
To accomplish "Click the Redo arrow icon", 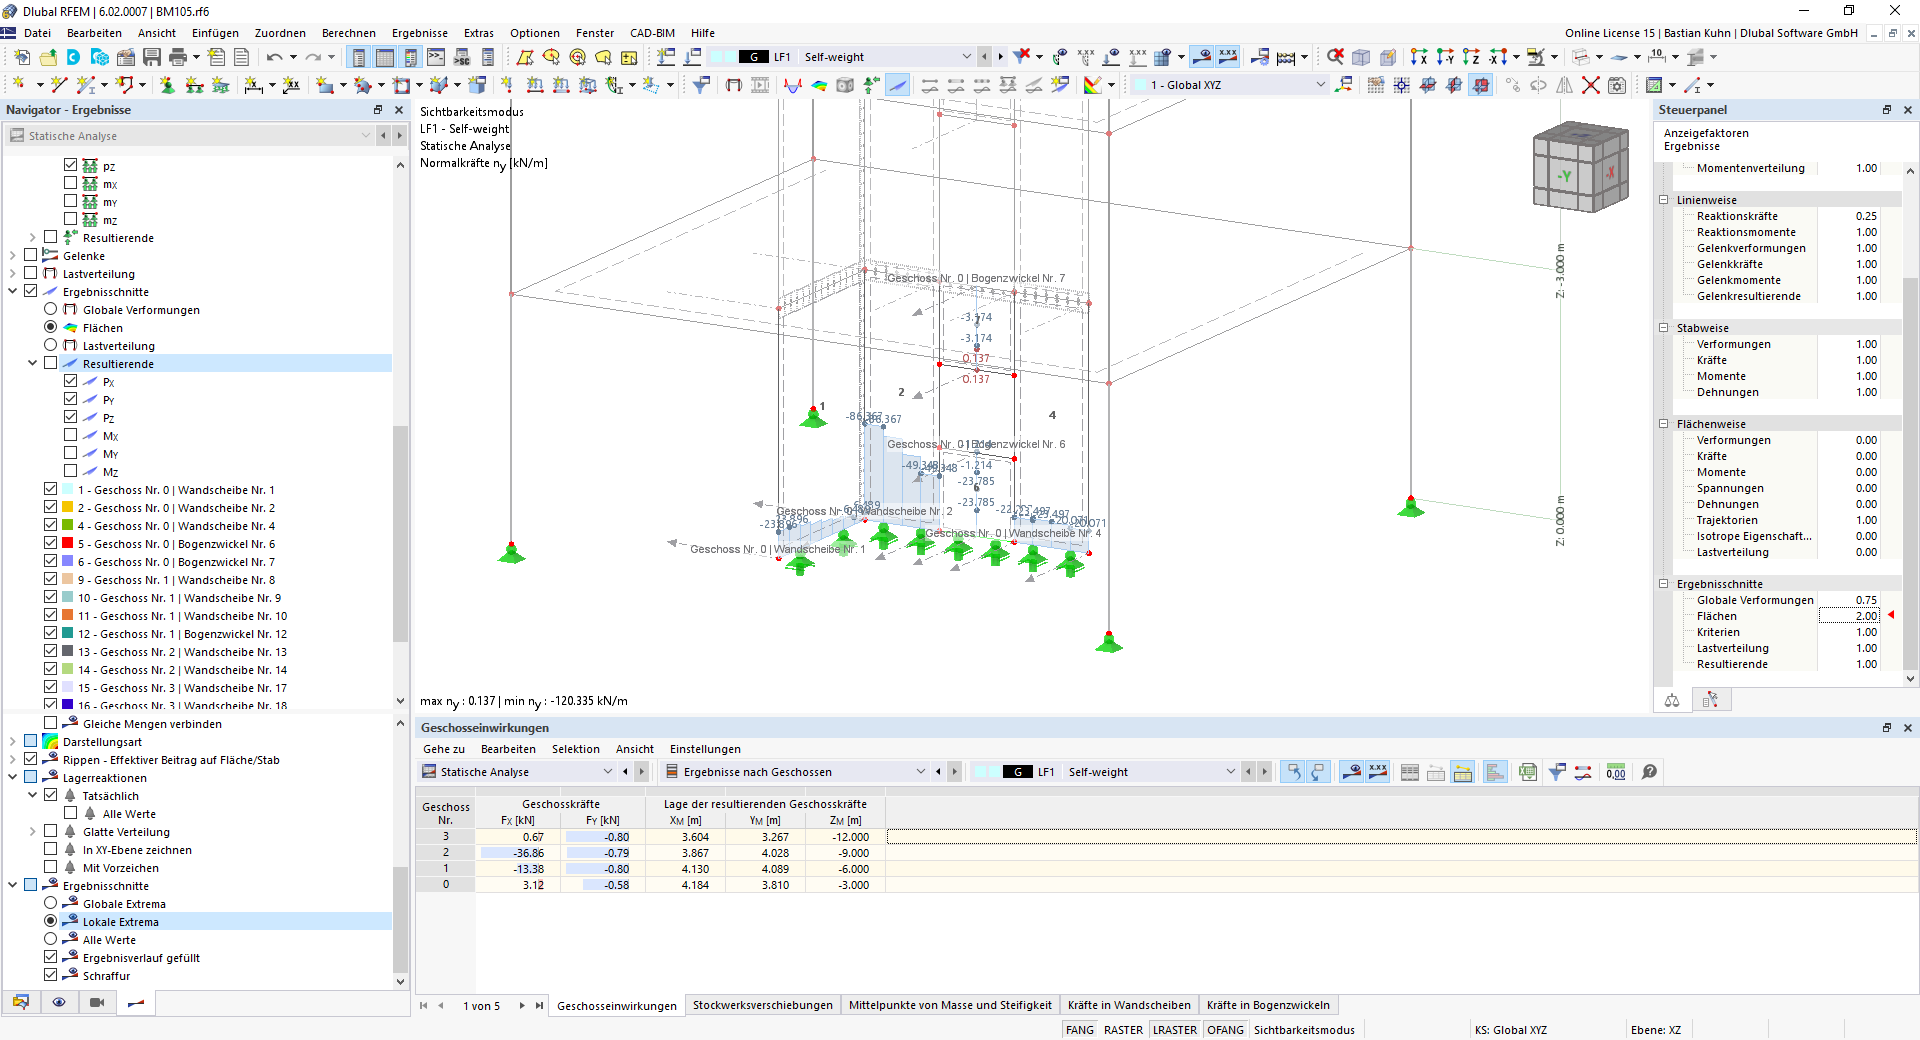I will pos(313,57).
